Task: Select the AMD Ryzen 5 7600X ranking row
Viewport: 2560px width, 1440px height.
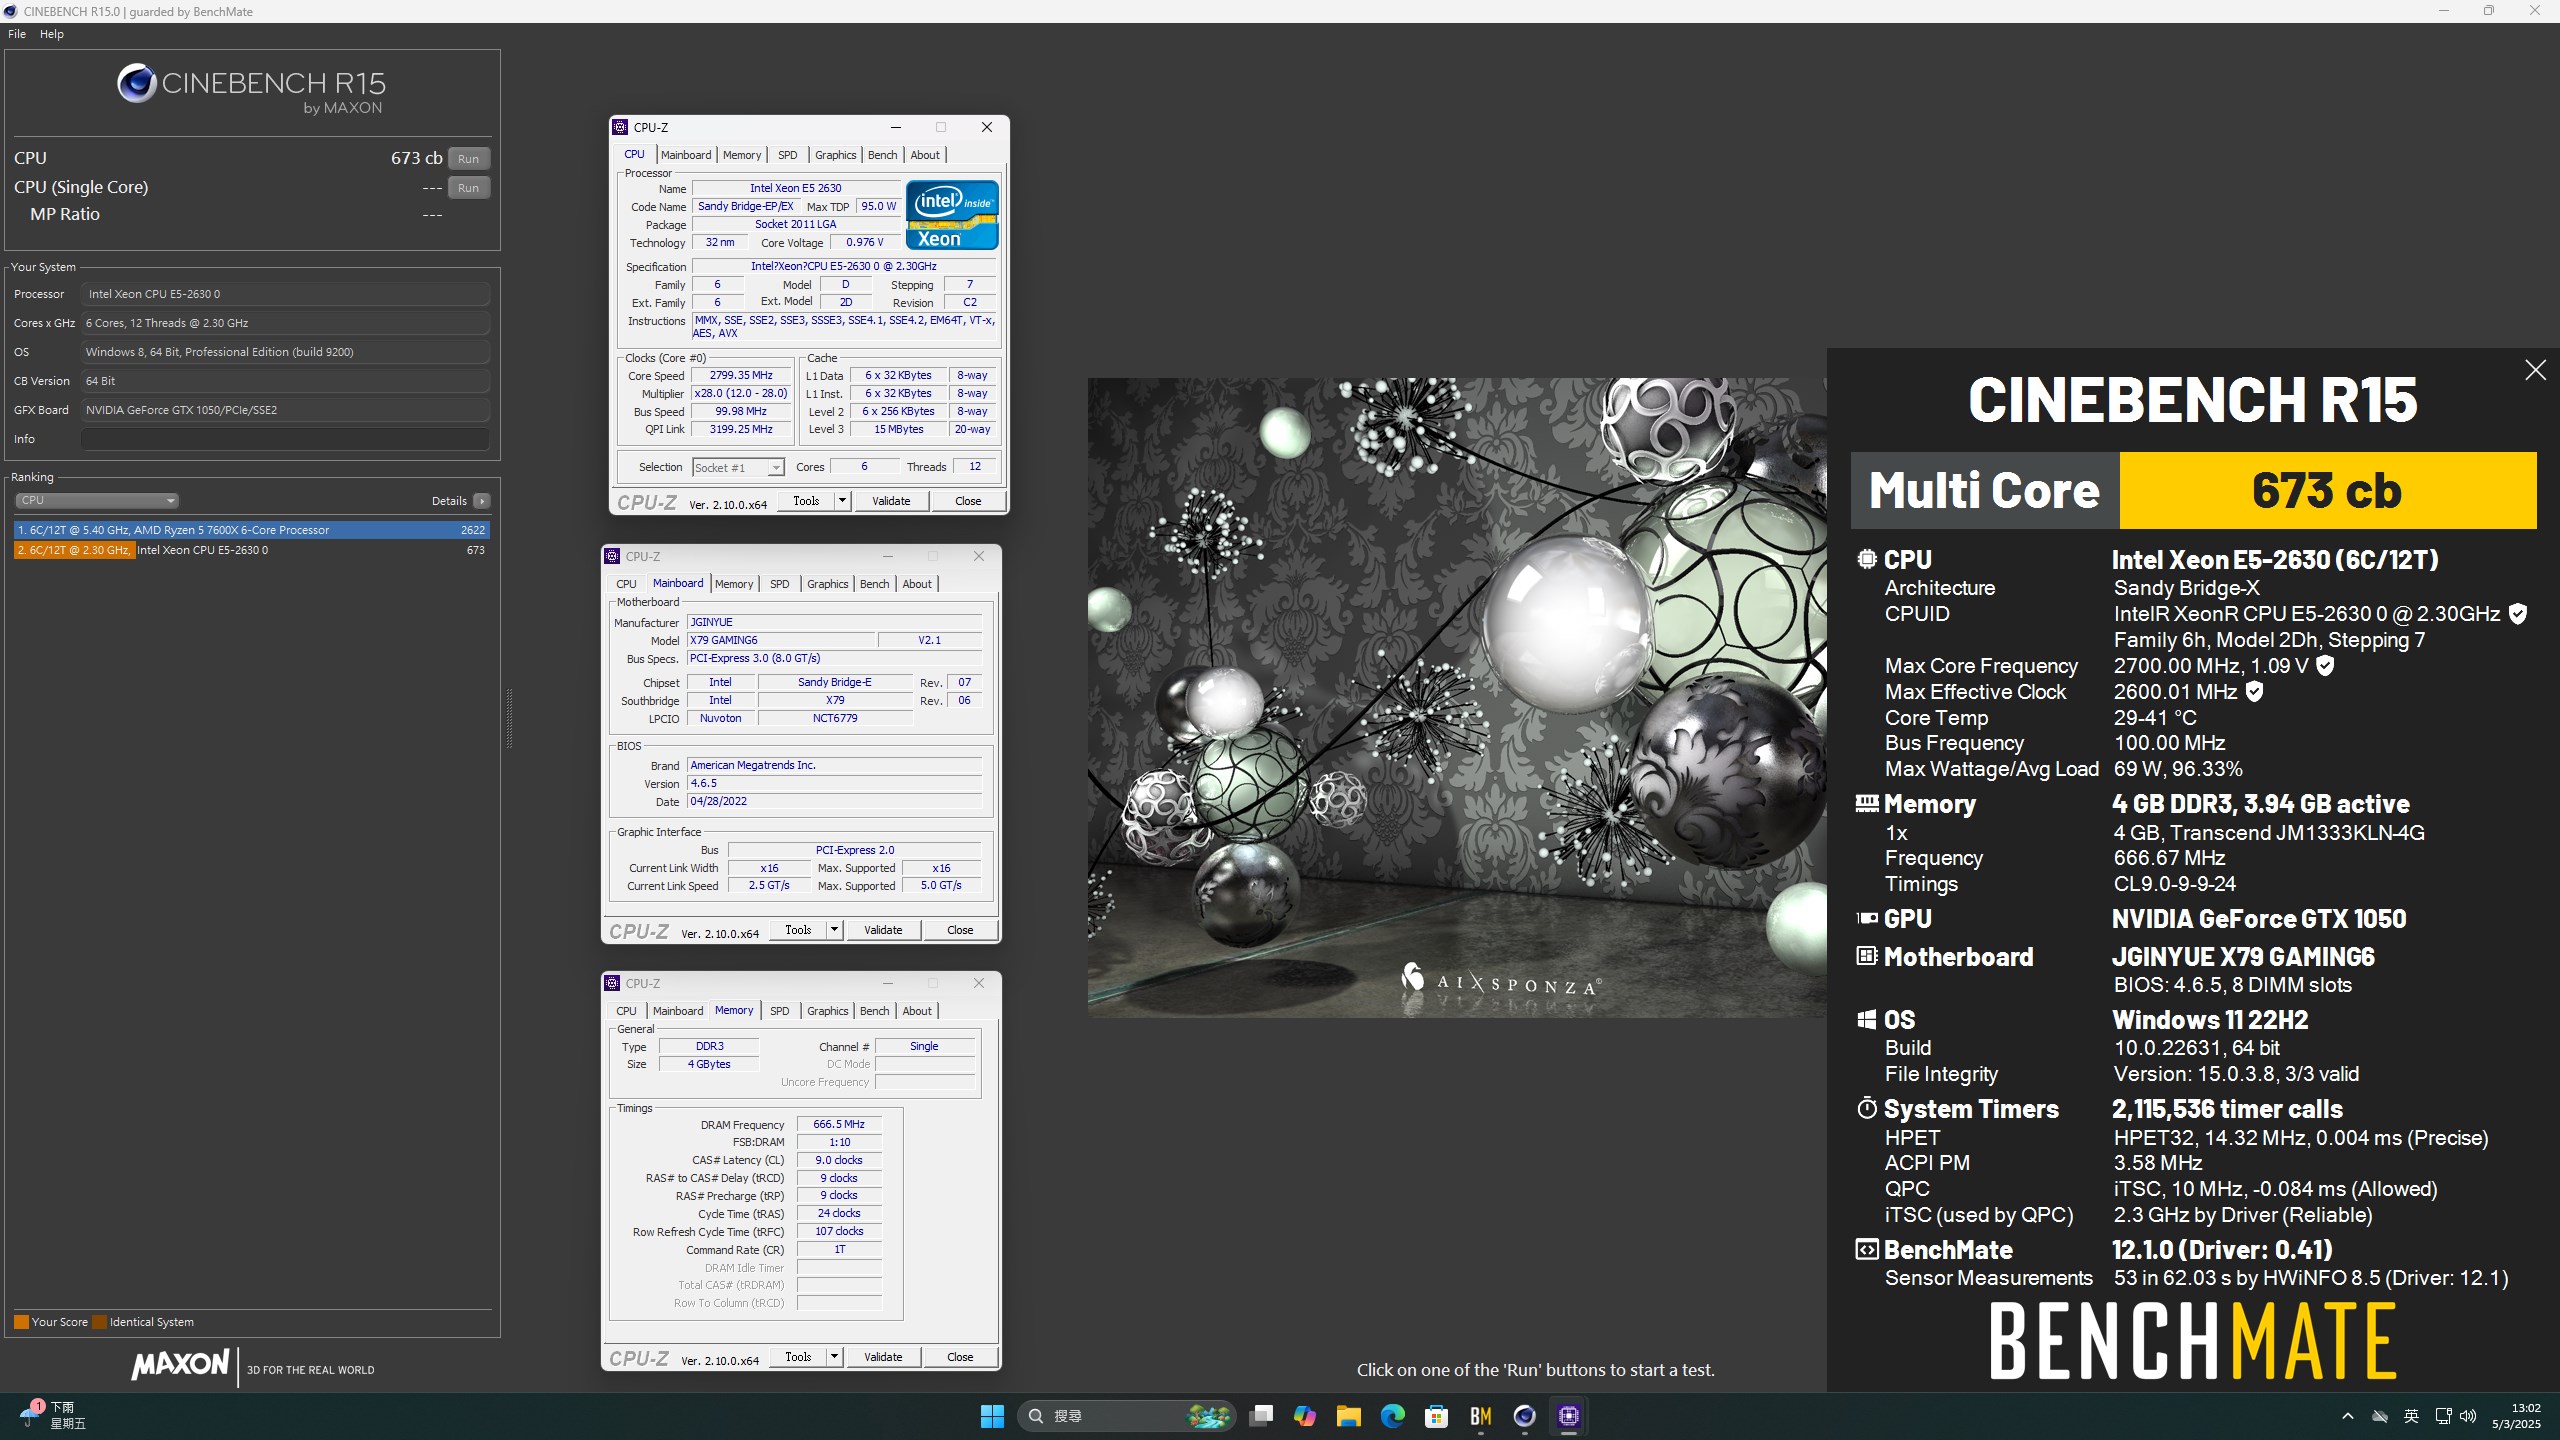Action: pos(252,530)
